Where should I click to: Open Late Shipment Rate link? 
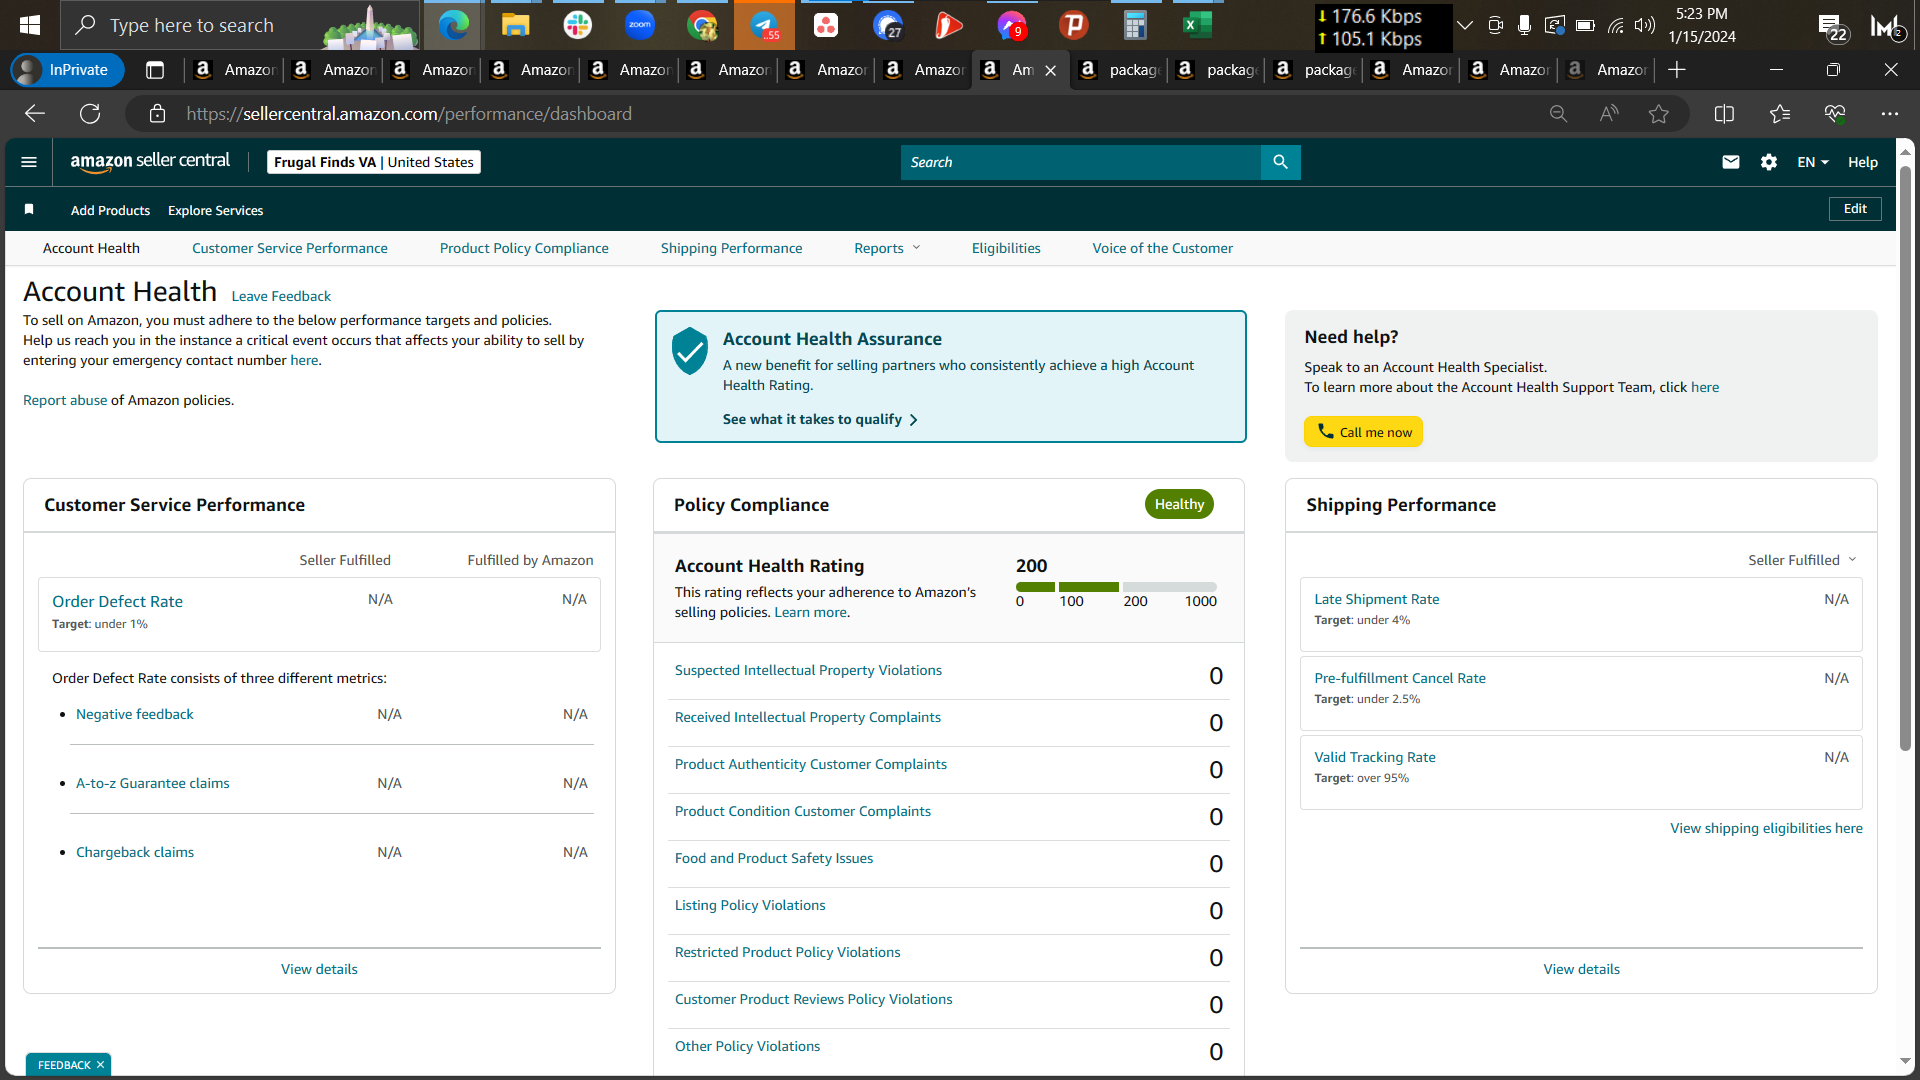(1376, 599)
